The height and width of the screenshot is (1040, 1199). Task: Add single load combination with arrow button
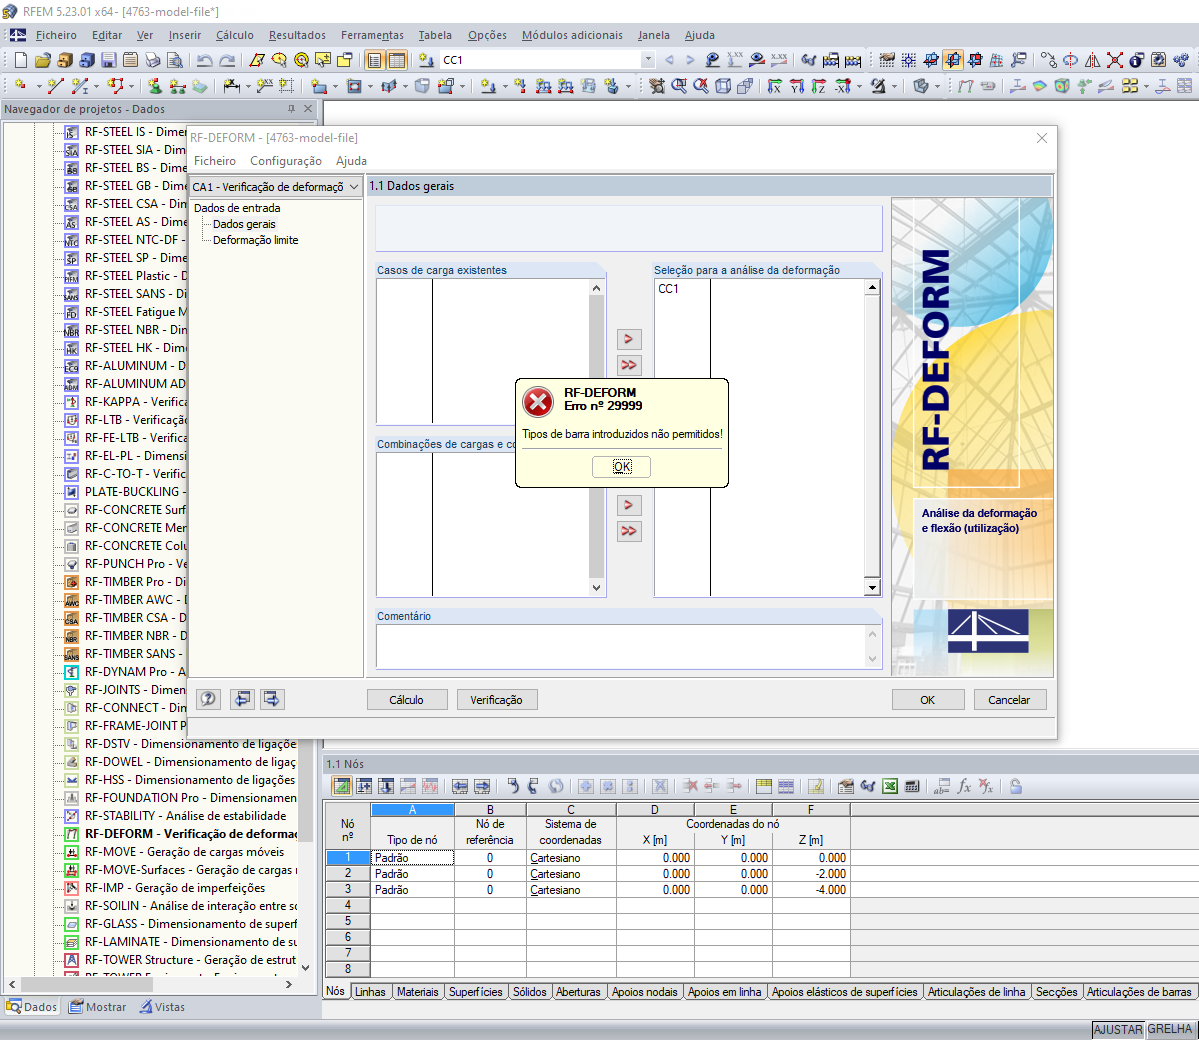(629, 505)
